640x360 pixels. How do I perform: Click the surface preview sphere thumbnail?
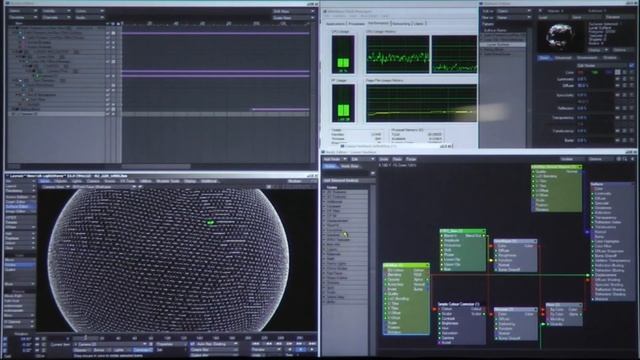561,37
